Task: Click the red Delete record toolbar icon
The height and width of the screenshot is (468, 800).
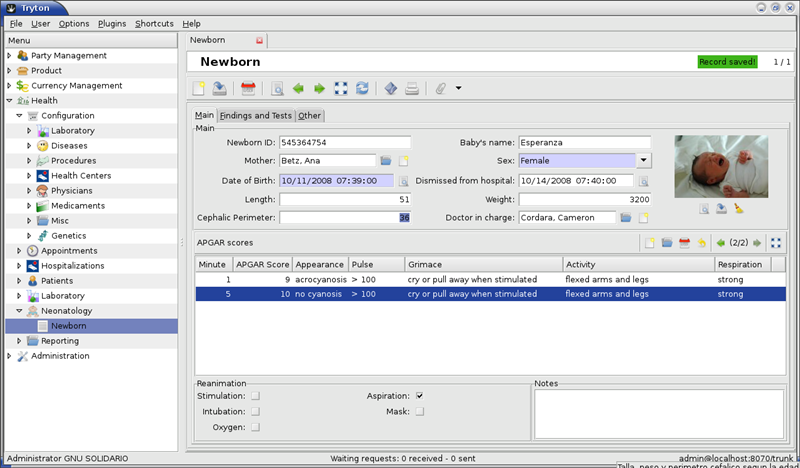Action: tap(248, 88)
